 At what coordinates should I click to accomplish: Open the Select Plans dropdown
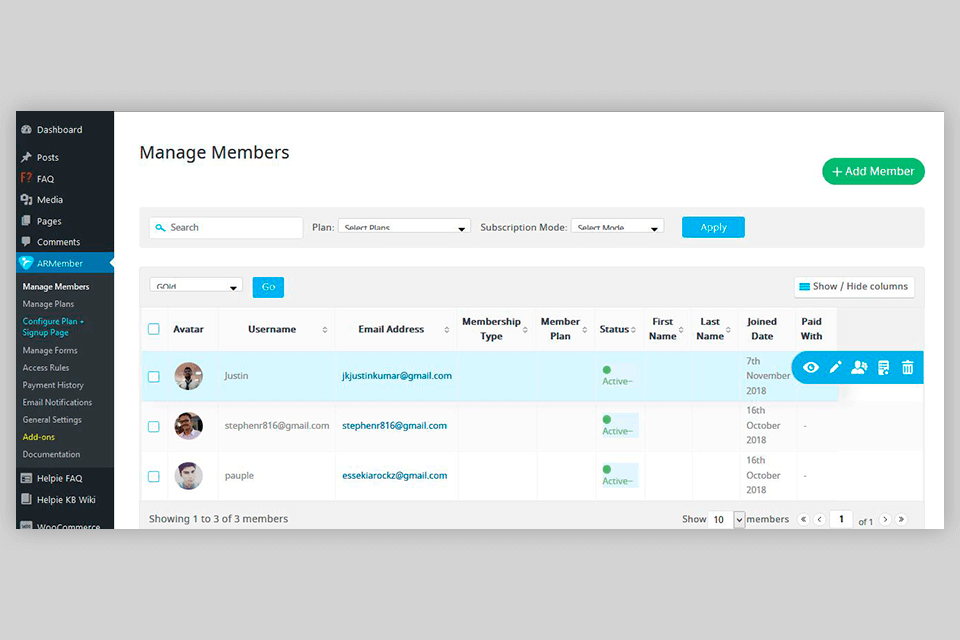point(404,228)
